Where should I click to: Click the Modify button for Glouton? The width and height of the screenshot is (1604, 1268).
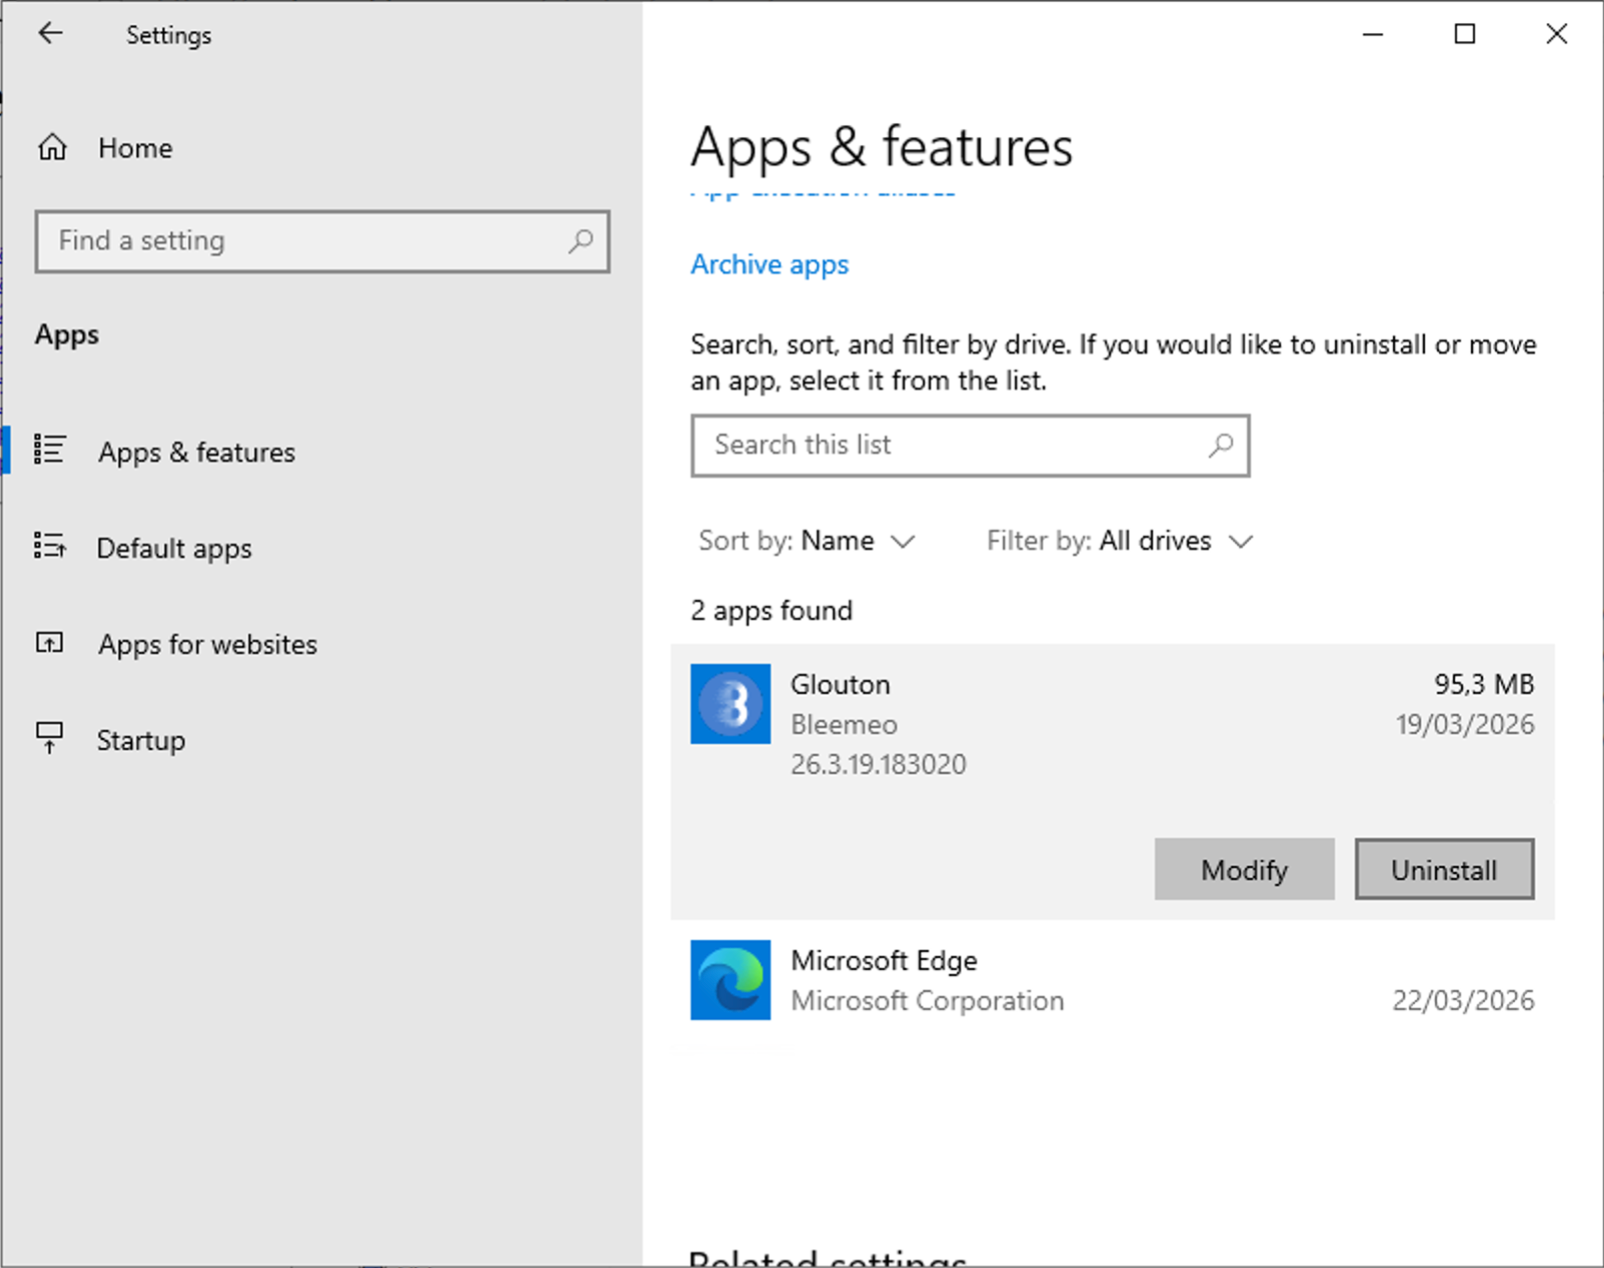click(x=1244, y=869)
